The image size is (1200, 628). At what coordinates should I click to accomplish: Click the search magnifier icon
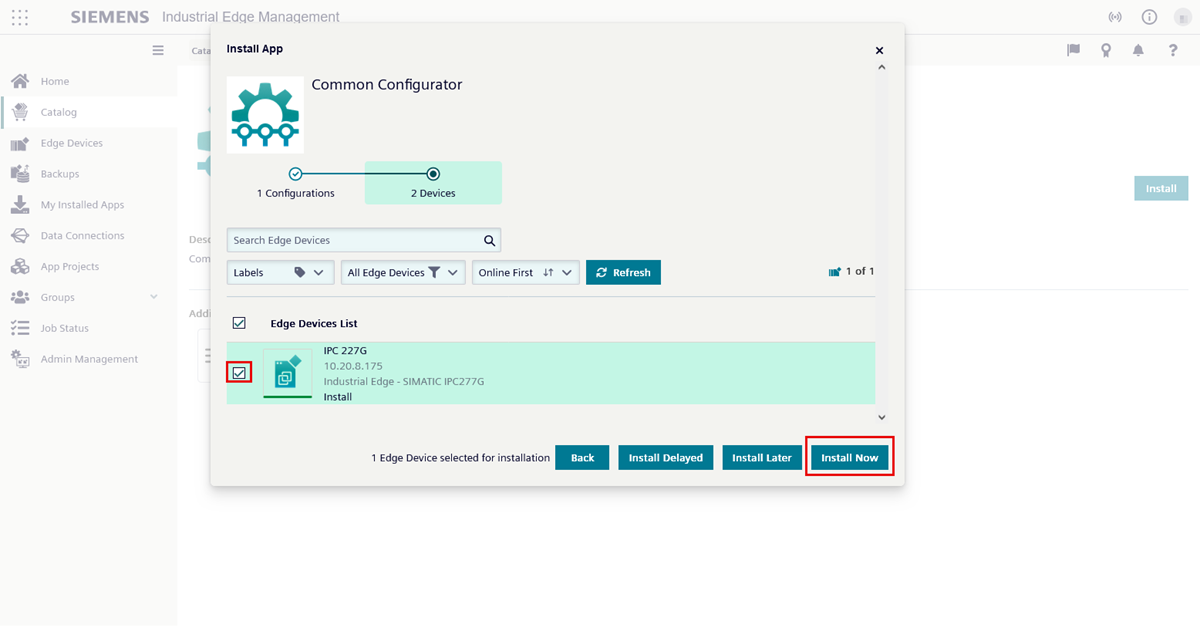(489, 240)
